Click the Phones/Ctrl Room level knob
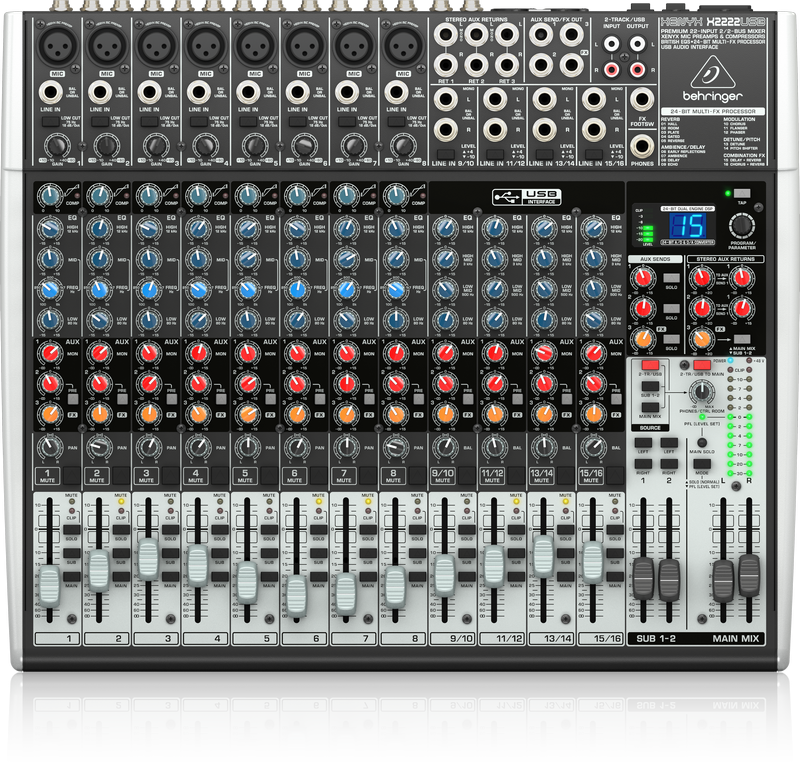800x763 pixels. (x=702, y=393)
